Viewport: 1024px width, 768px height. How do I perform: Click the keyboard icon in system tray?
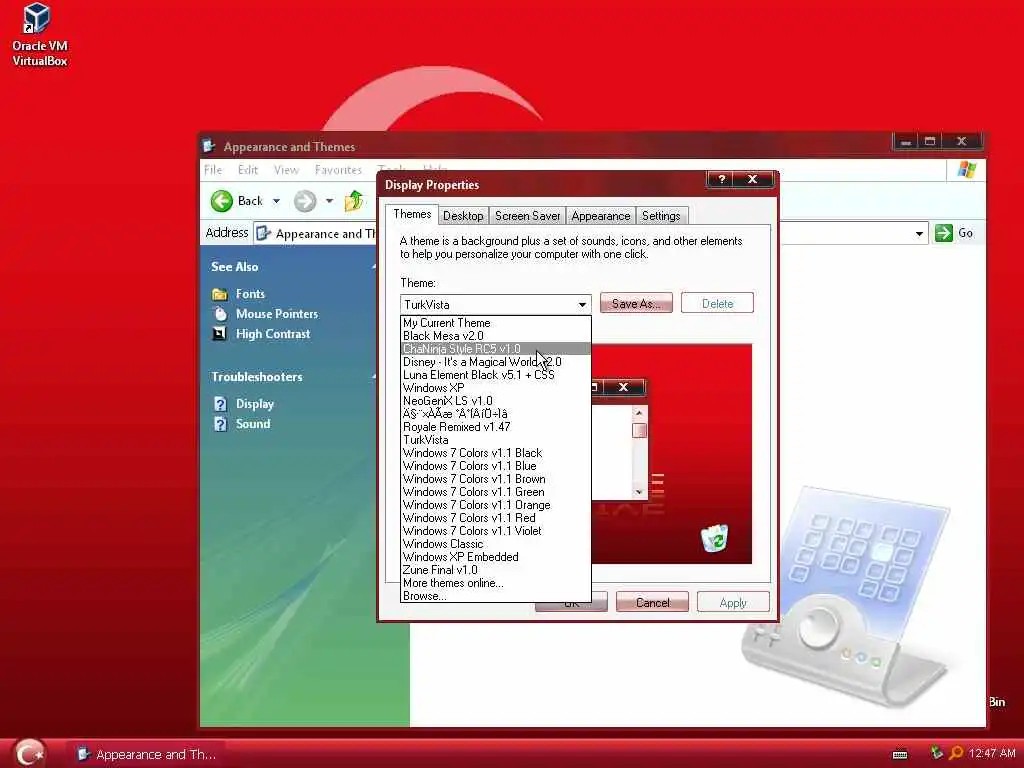point(900,754)
